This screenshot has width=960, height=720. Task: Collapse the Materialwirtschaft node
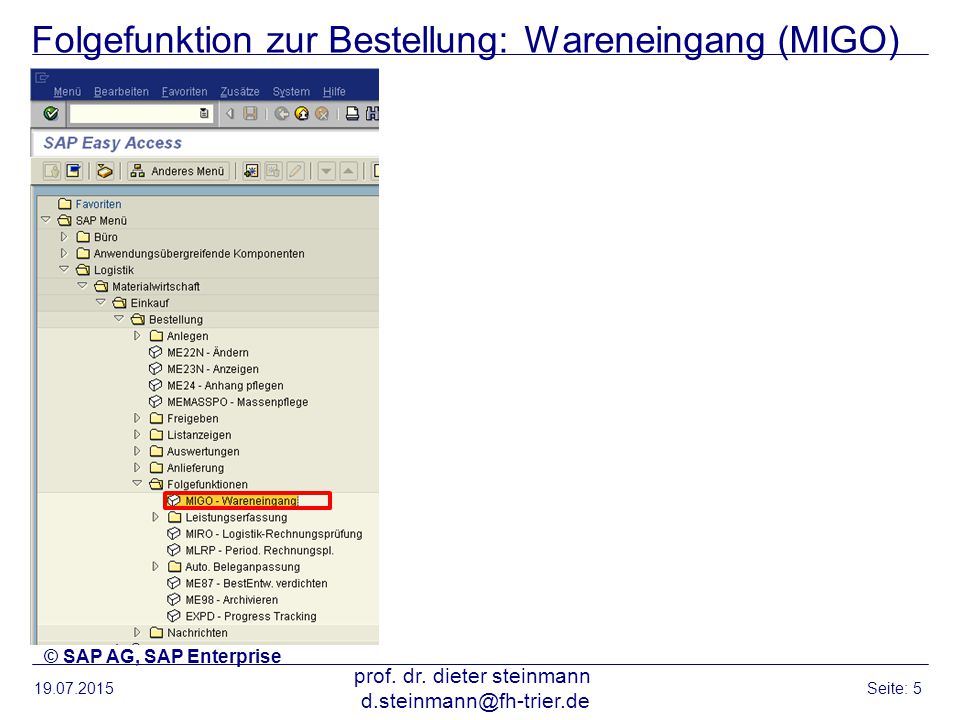point(83,285)
